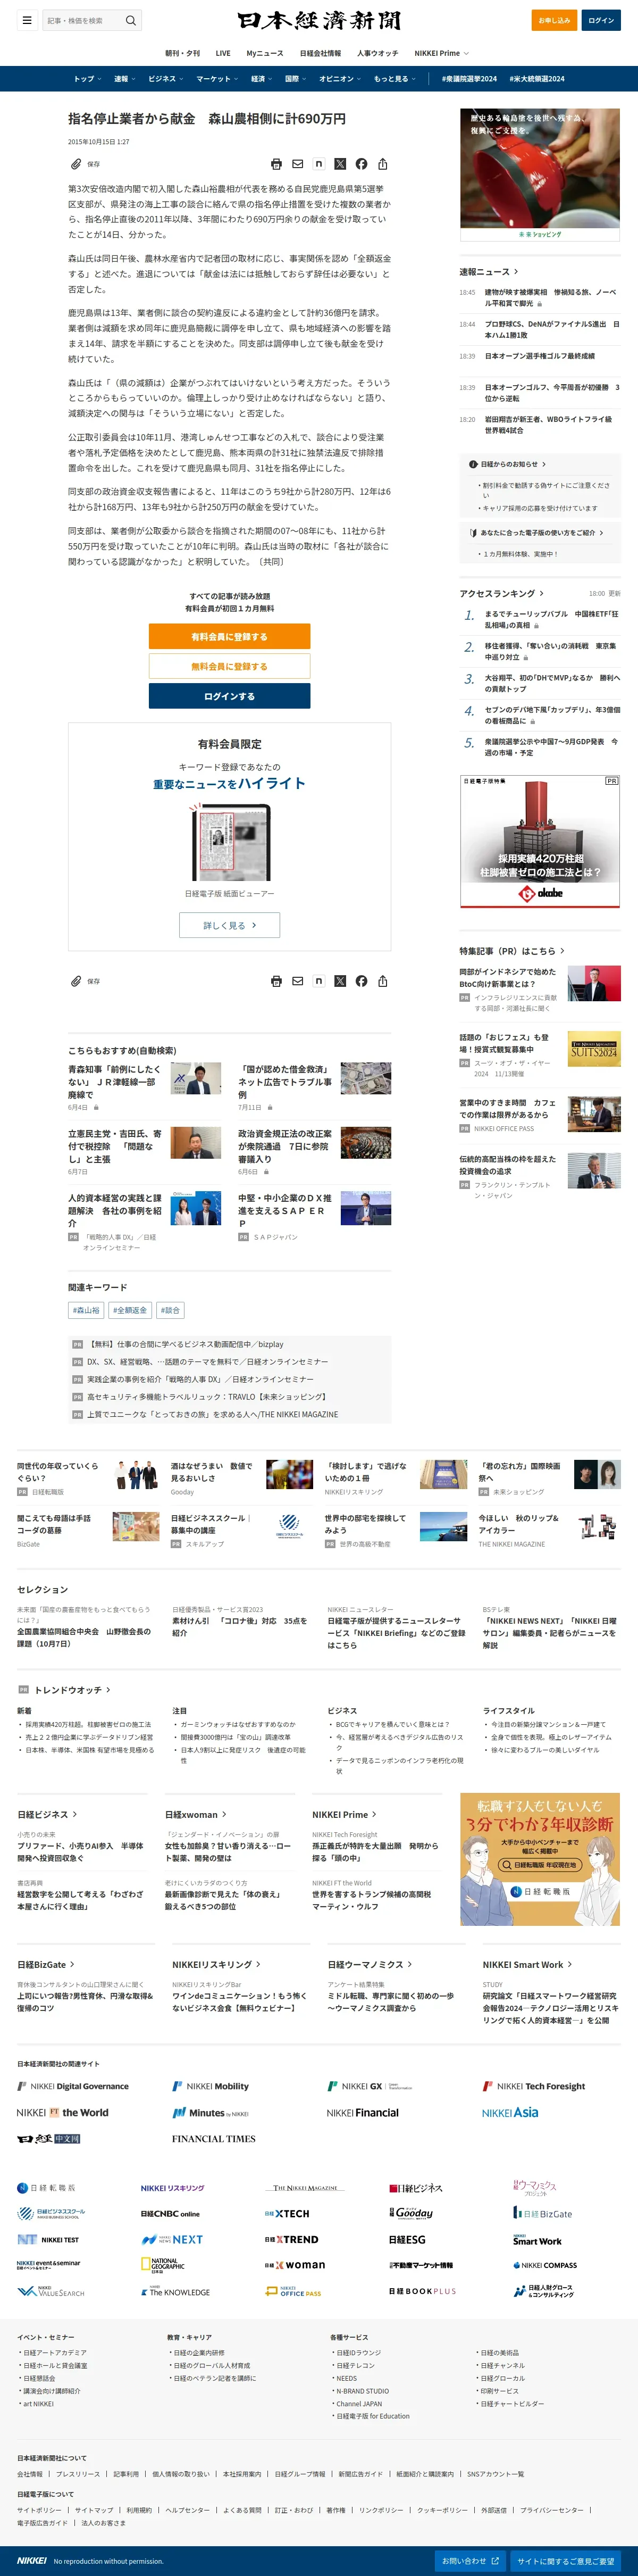The height and width of the screenshot is (2576, 638).
Task: Open the hamburger menu icon
Action: coord(27,20)
